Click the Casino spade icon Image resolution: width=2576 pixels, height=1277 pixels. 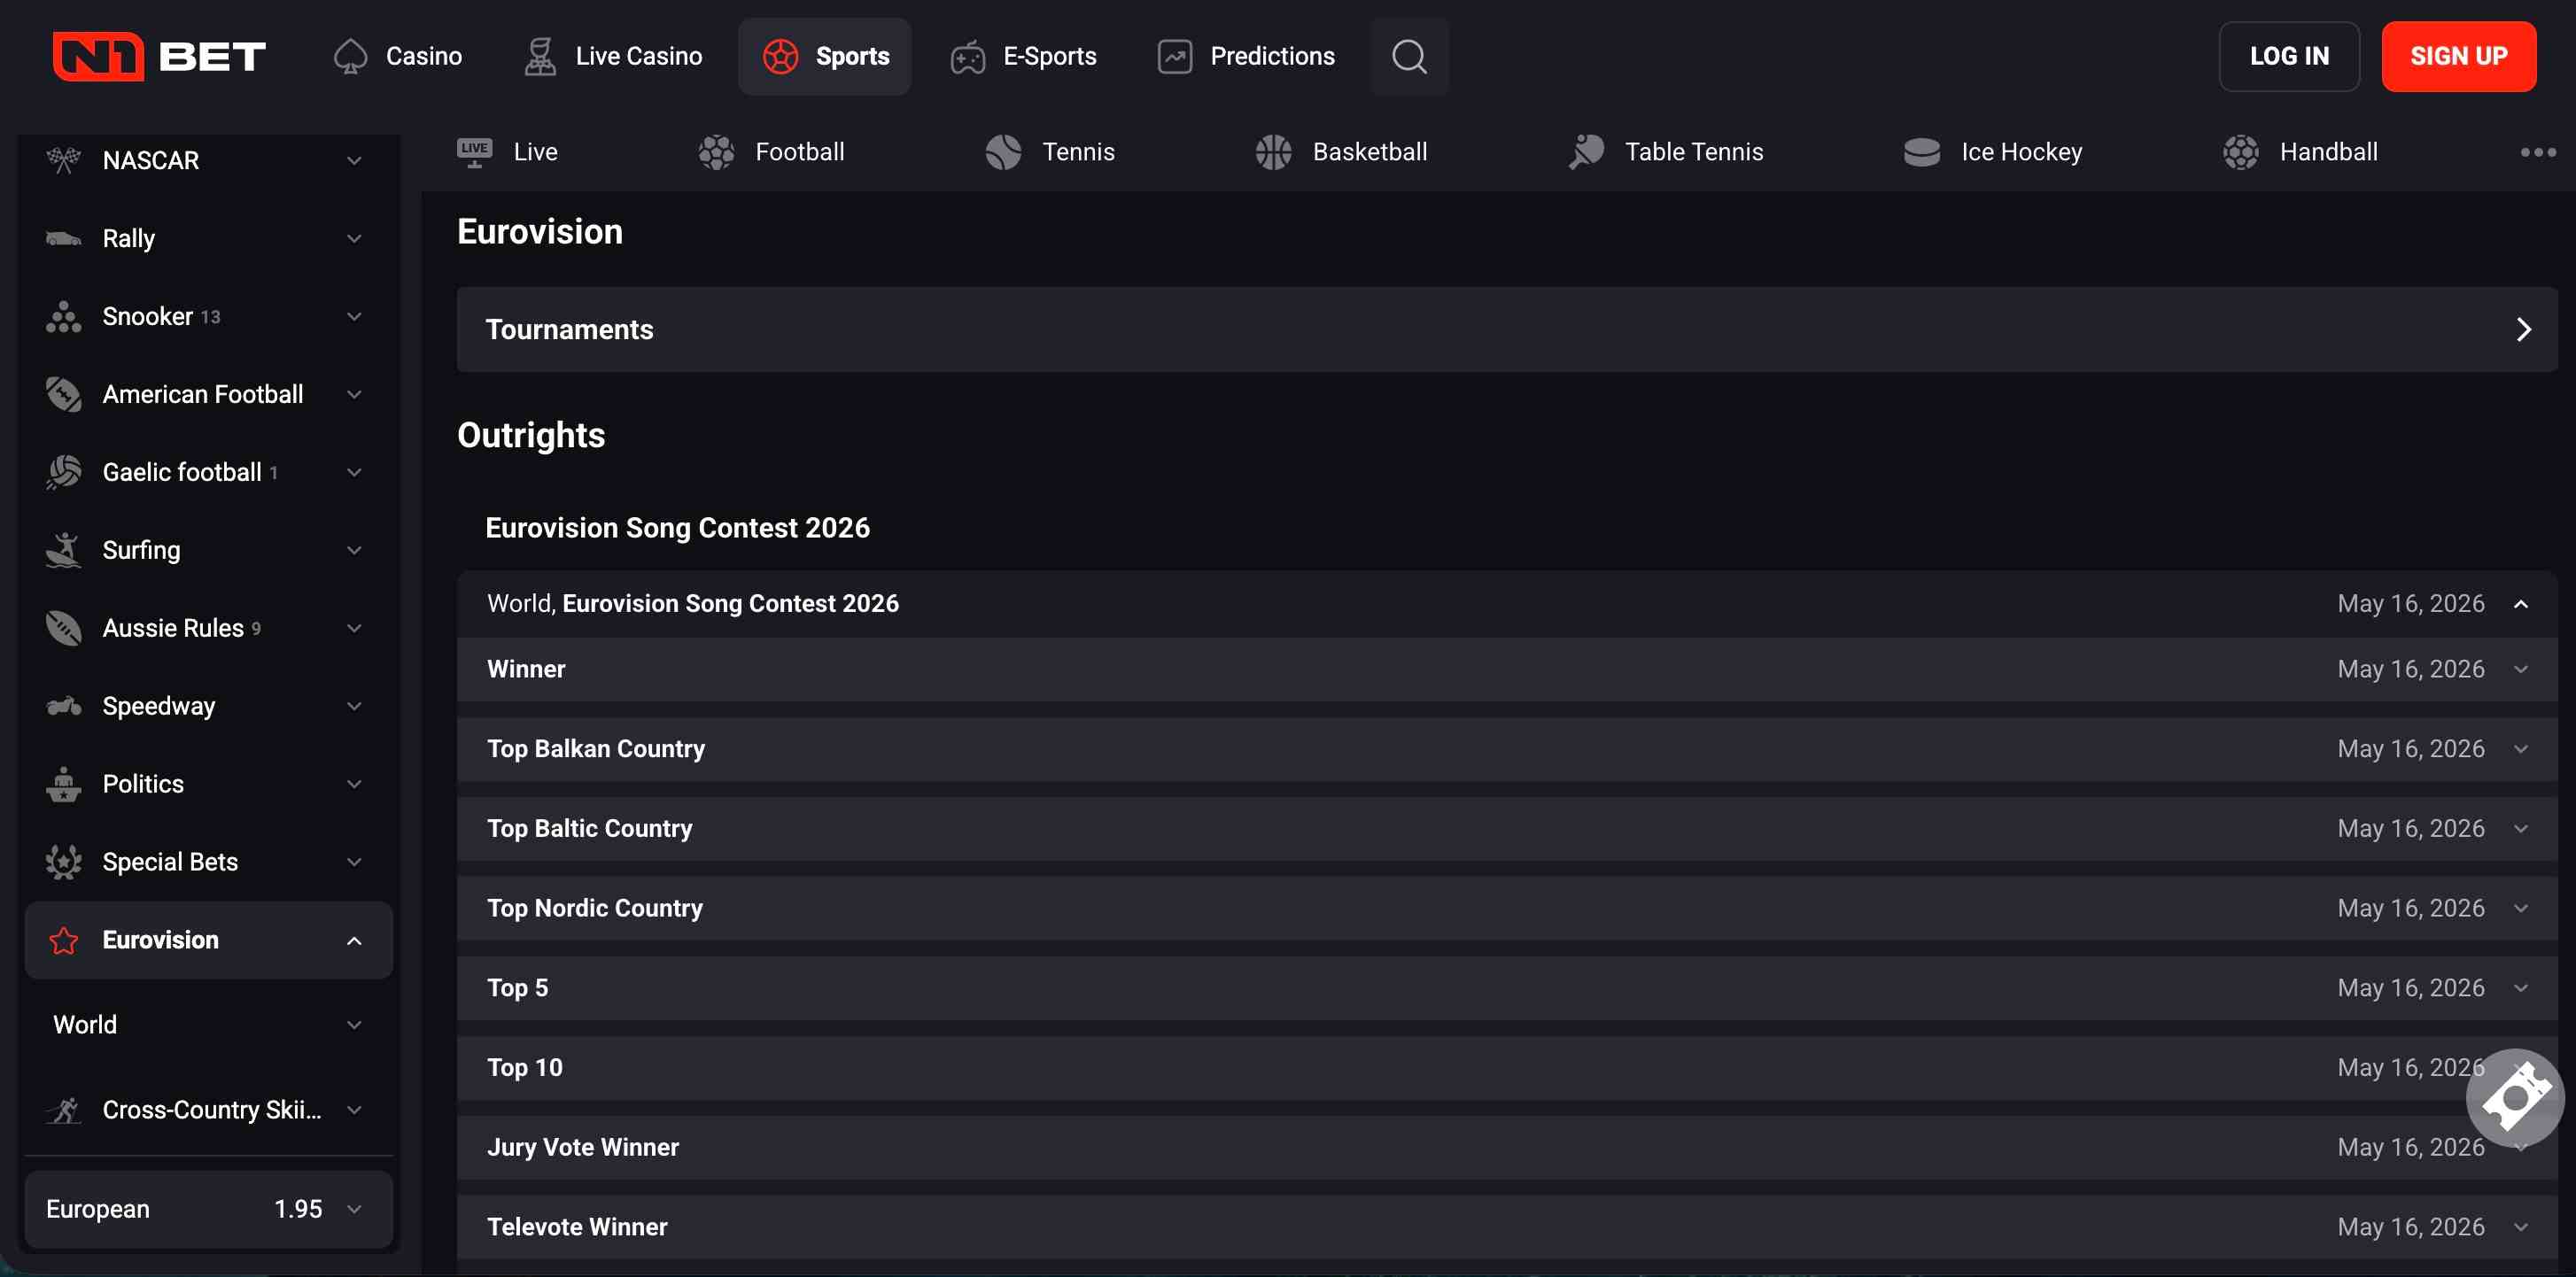(x=350, y=56)
